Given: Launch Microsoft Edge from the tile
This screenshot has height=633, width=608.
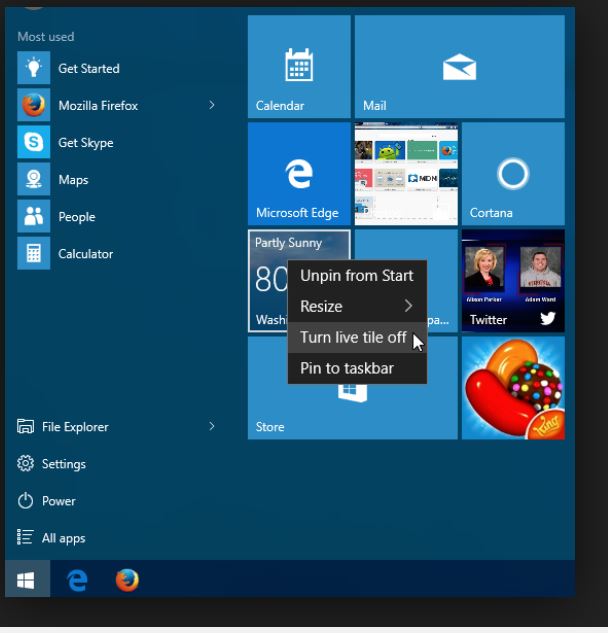Looking at the screenshot, I should pos(299,174).
